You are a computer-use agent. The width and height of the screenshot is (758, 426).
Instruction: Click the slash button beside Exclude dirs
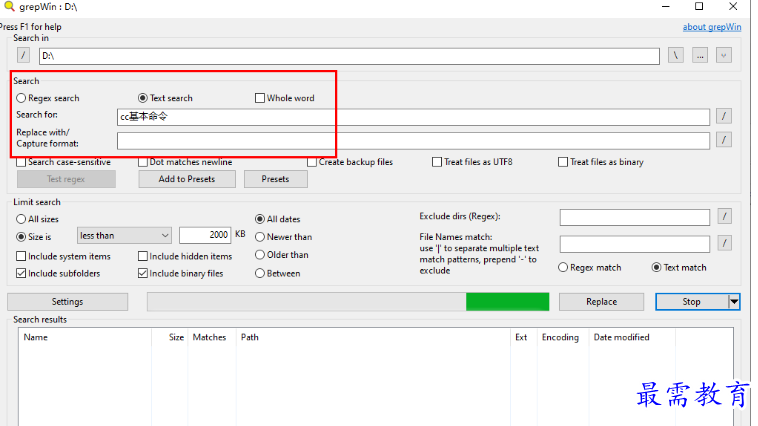(724, 216)
